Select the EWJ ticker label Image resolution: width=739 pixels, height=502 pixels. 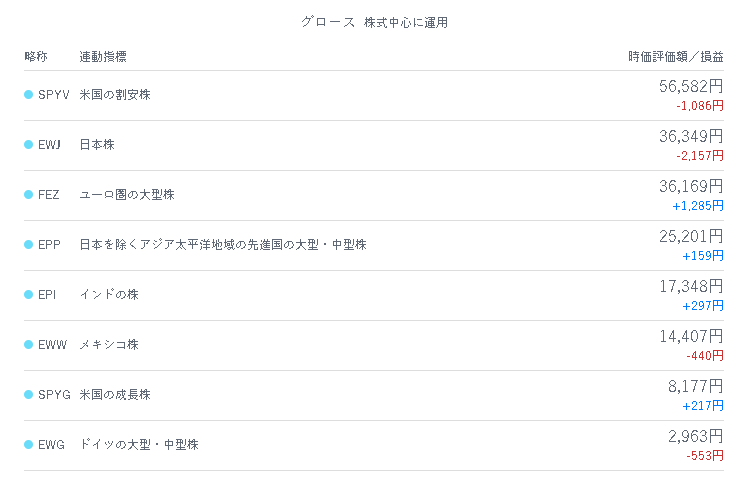click(49, 145)
